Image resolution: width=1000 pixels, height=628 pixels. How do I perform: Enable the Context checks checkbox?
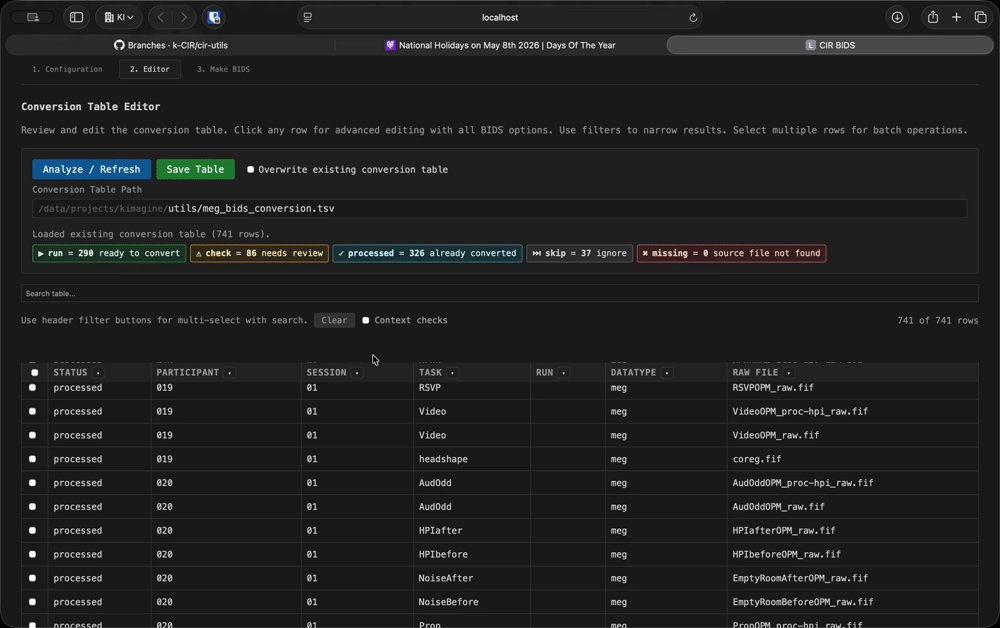[365, 320]
